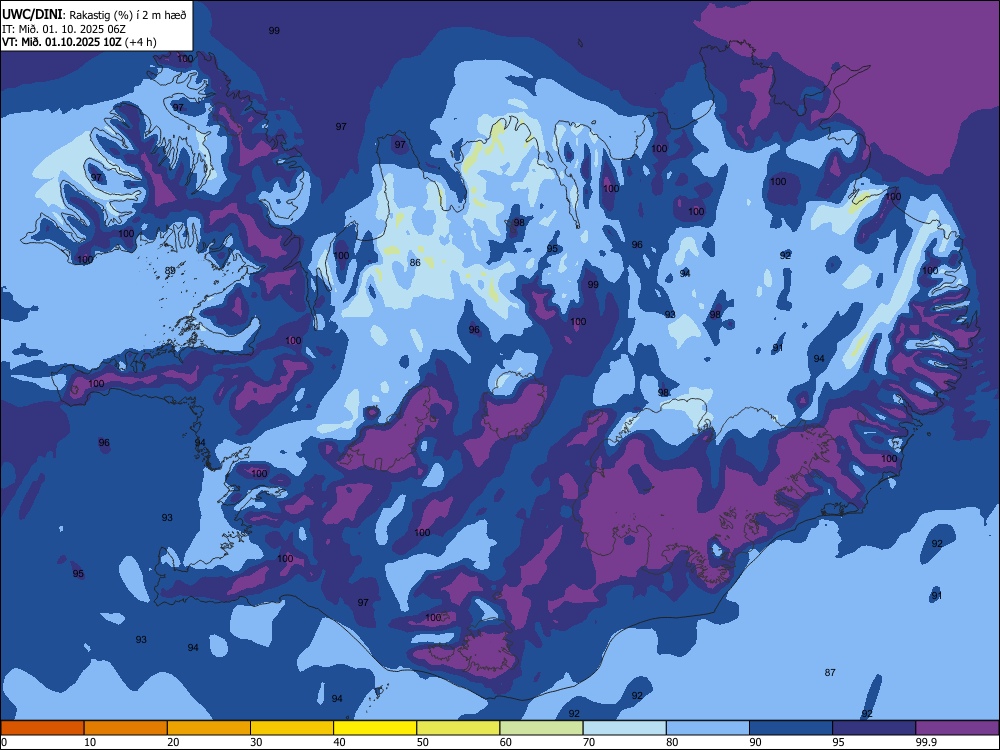Select the purple above-99.9 legend block
Viewport: 1000px width, 750px height.
[x=957, y=728]
